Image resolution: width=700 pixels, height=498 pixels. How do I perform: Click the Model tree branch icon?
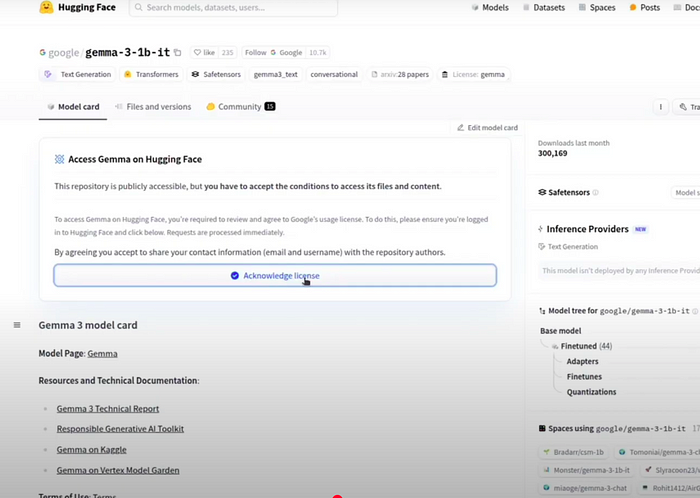pos(542,311)
